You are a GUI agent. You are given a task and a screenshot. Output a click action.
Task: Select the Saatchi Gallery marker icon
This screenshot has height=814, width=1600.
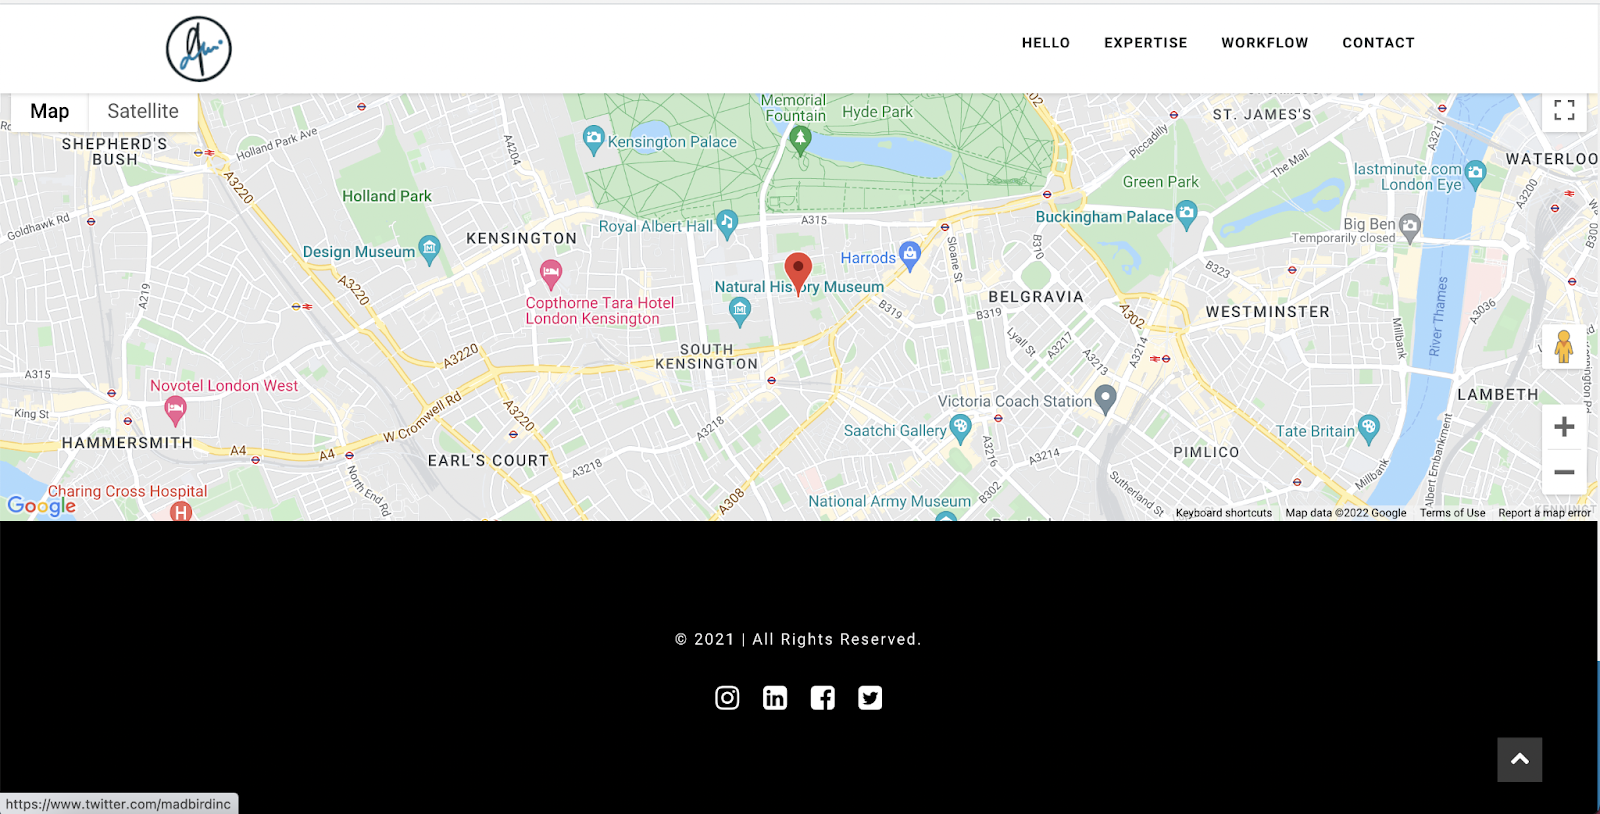[x=960, y=428]
